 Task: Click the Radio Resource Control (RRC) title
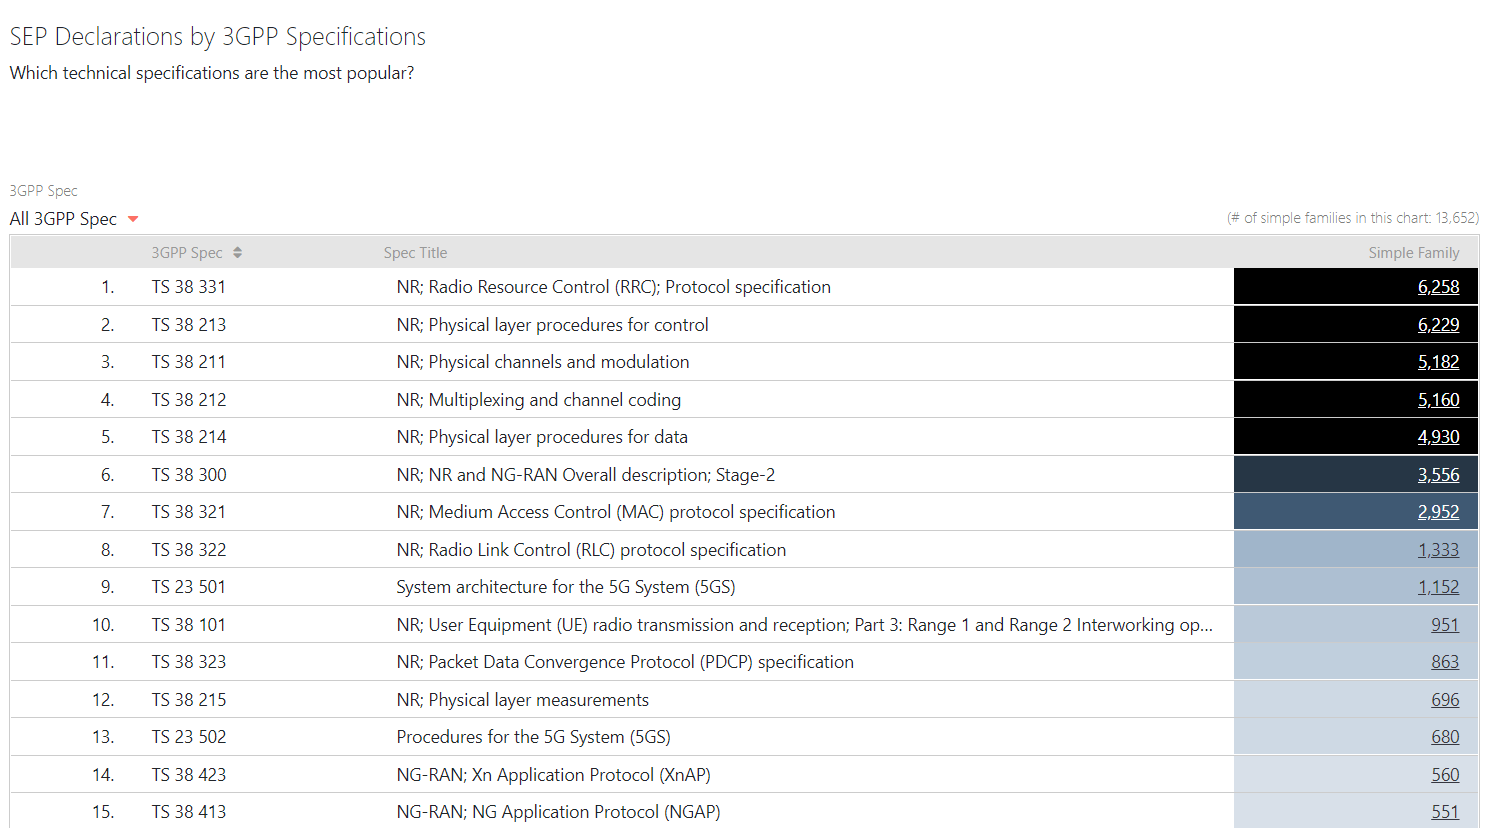coord(613,287)
